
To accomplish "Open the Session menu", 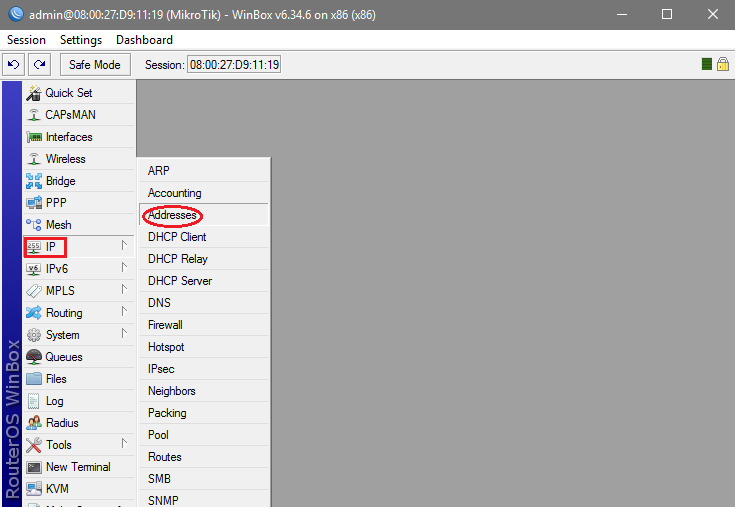I will (26, 40).
